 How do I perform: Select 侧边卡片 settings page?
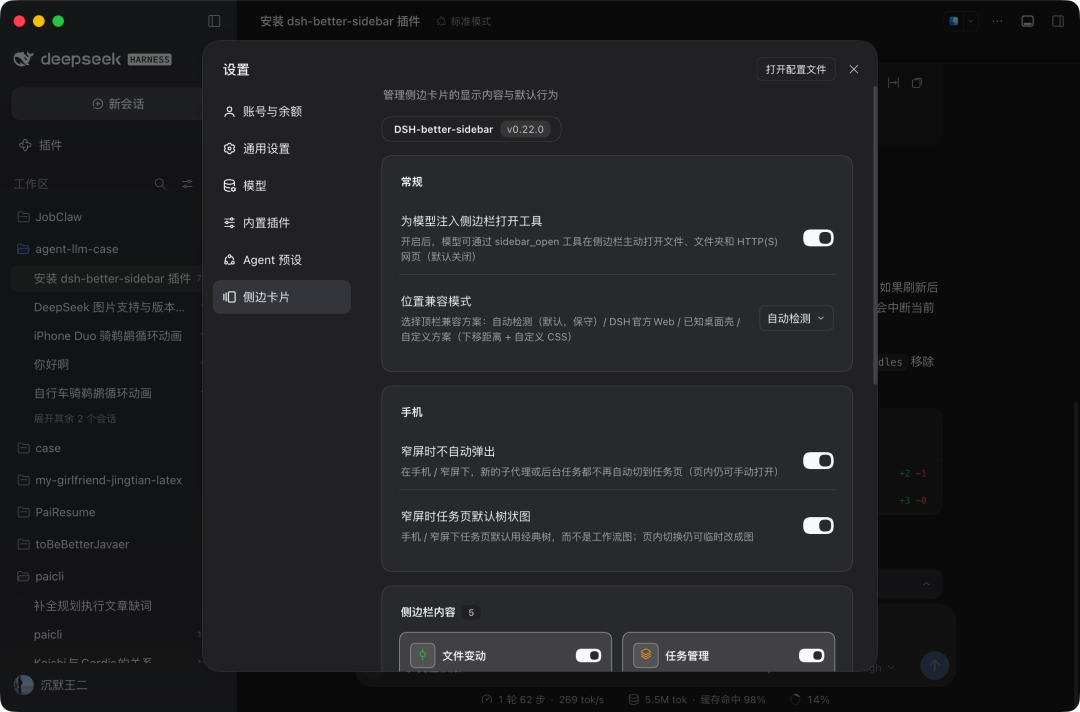point(282,297)
